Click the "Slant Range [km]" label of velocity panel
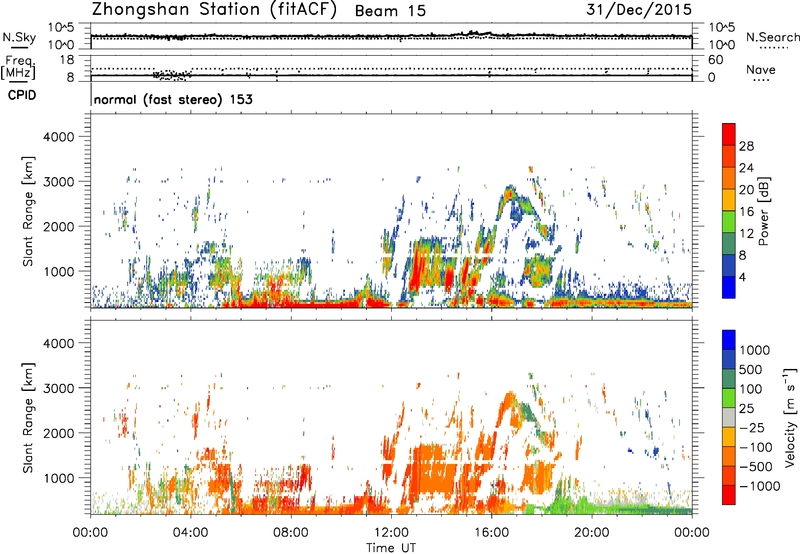Image resolution: width=800 pixels, height=554 pixels. tap(28, 417)
